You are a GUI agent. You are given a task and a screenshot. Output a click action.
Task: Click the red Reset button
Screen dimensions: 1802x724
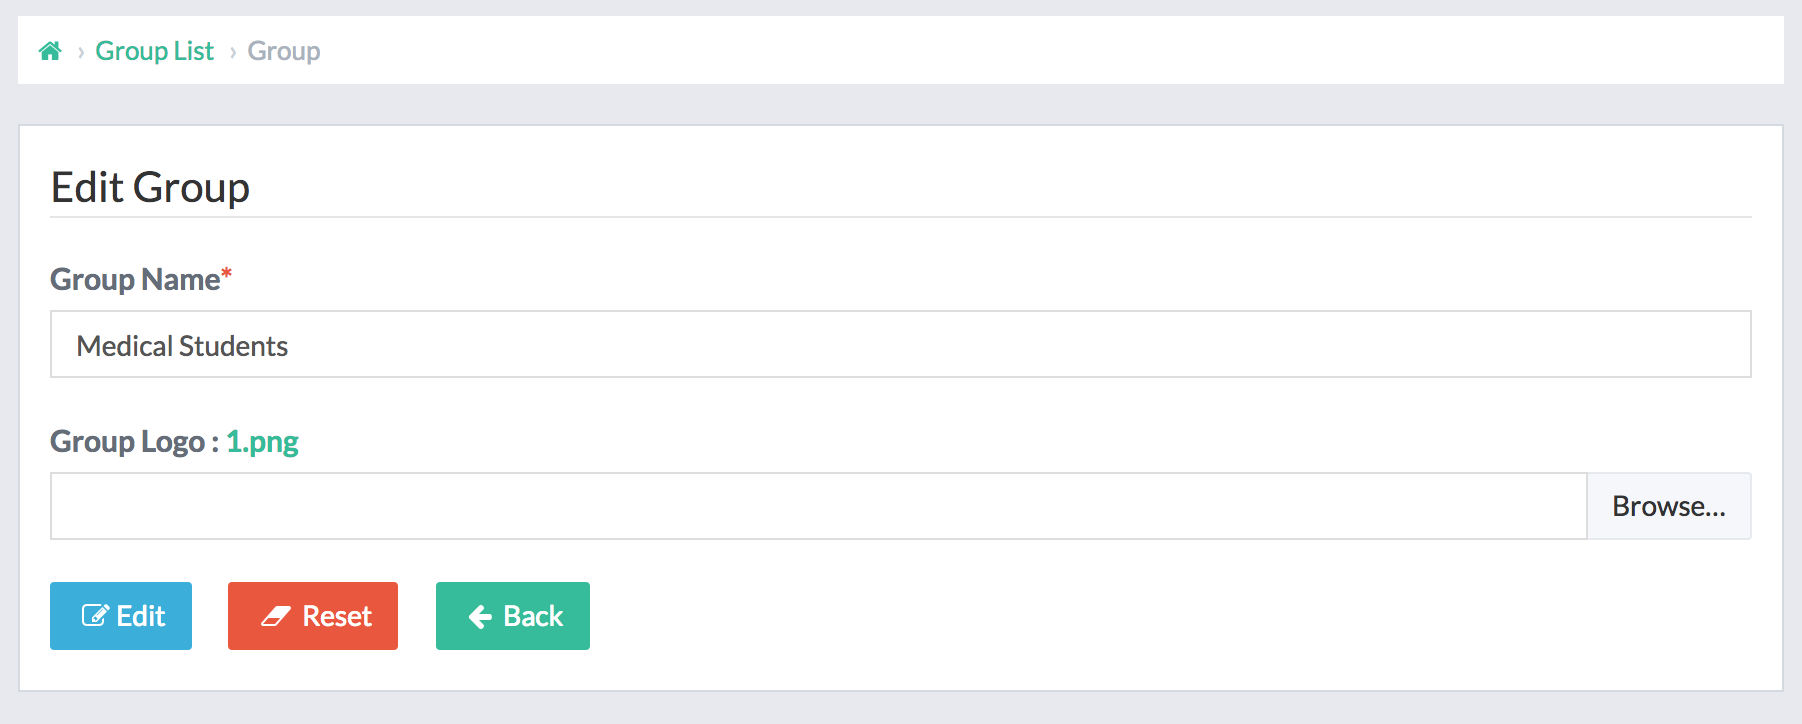coord(313,616)
